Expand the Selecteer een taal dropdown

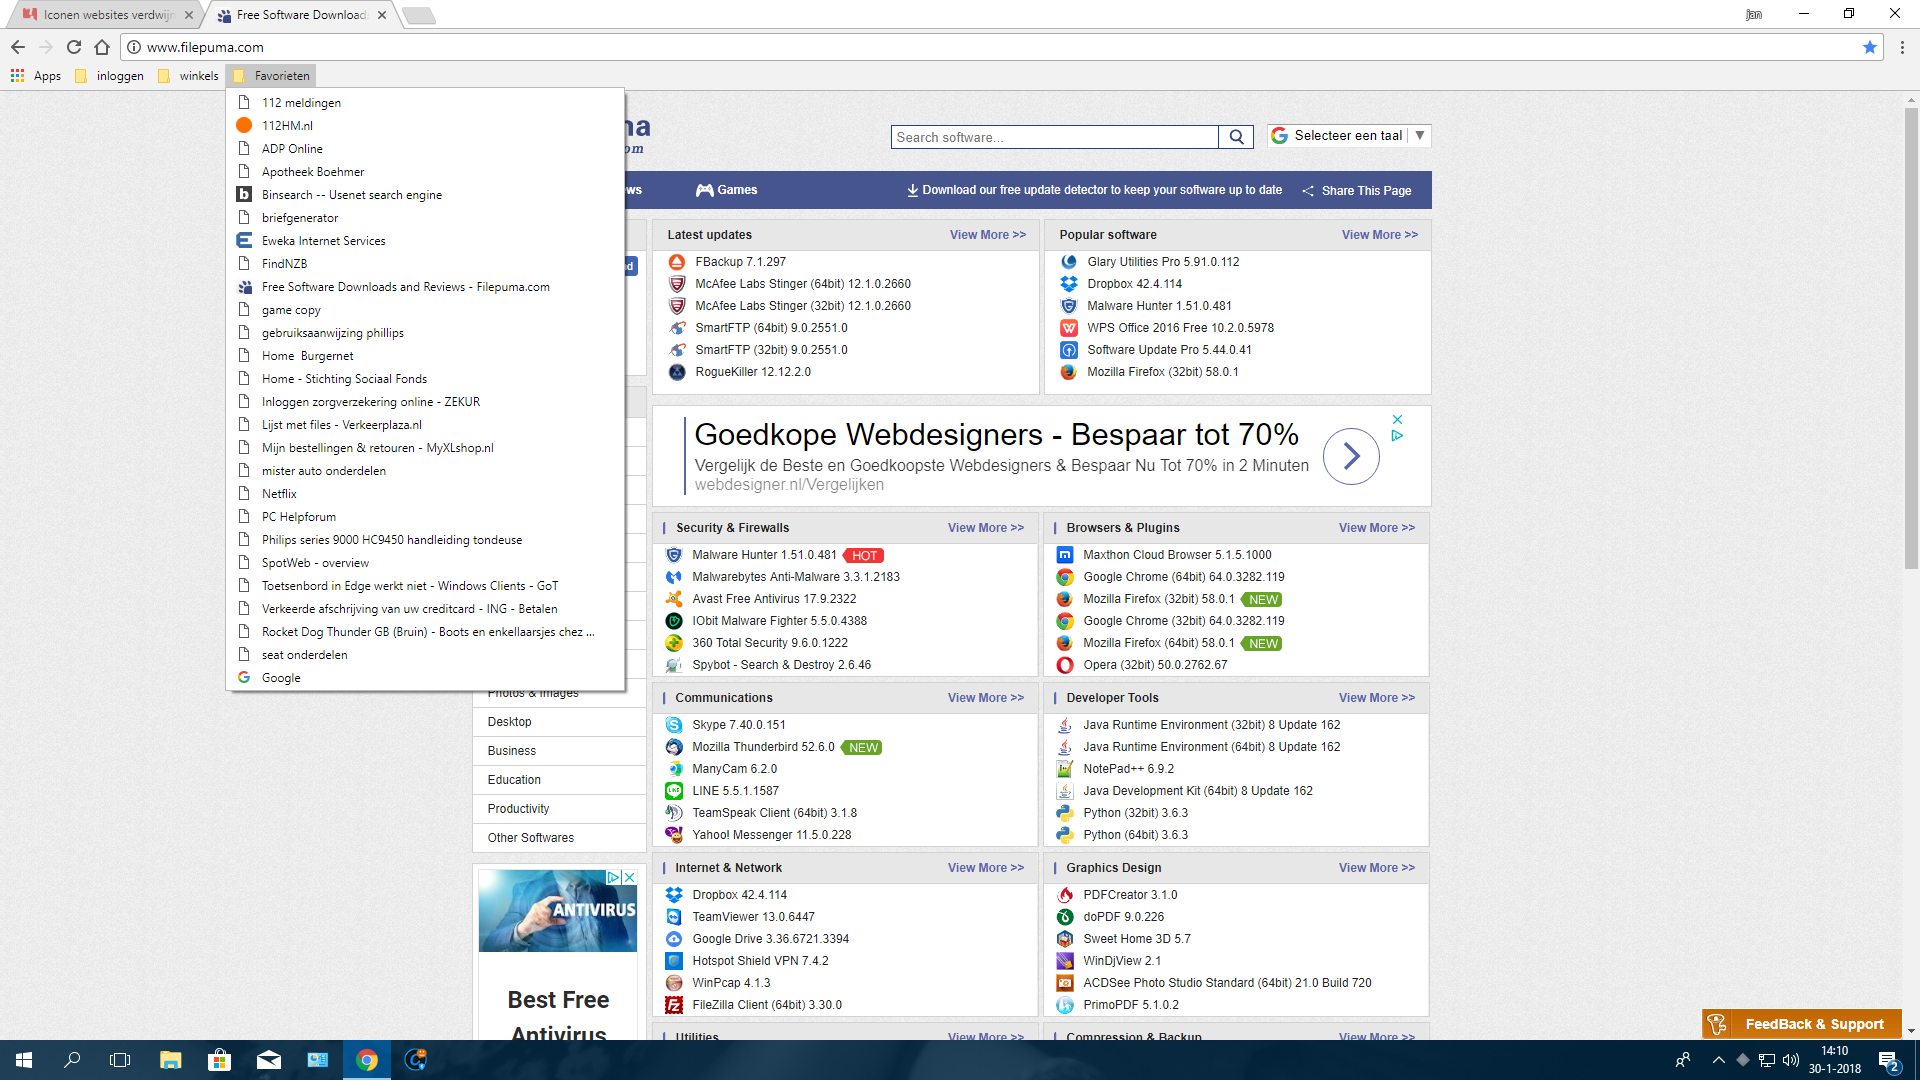coord(1350,136)
